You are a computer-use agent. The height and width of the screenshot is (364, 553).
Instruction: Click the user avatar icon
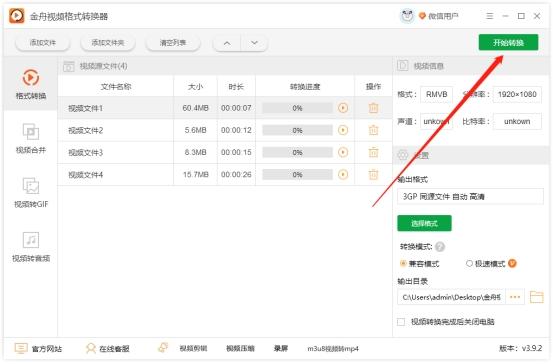click(407, 16)
